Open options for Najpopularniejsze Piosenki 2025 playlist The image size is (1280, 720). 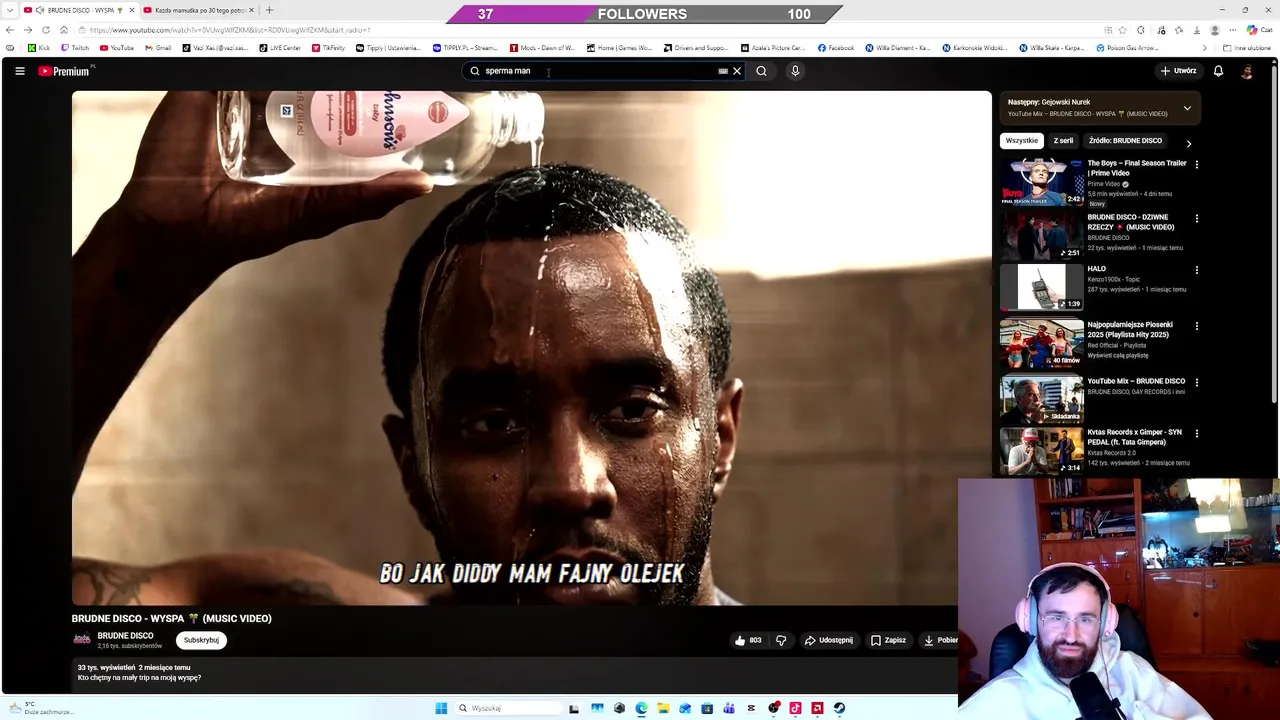coord(1196,326)
